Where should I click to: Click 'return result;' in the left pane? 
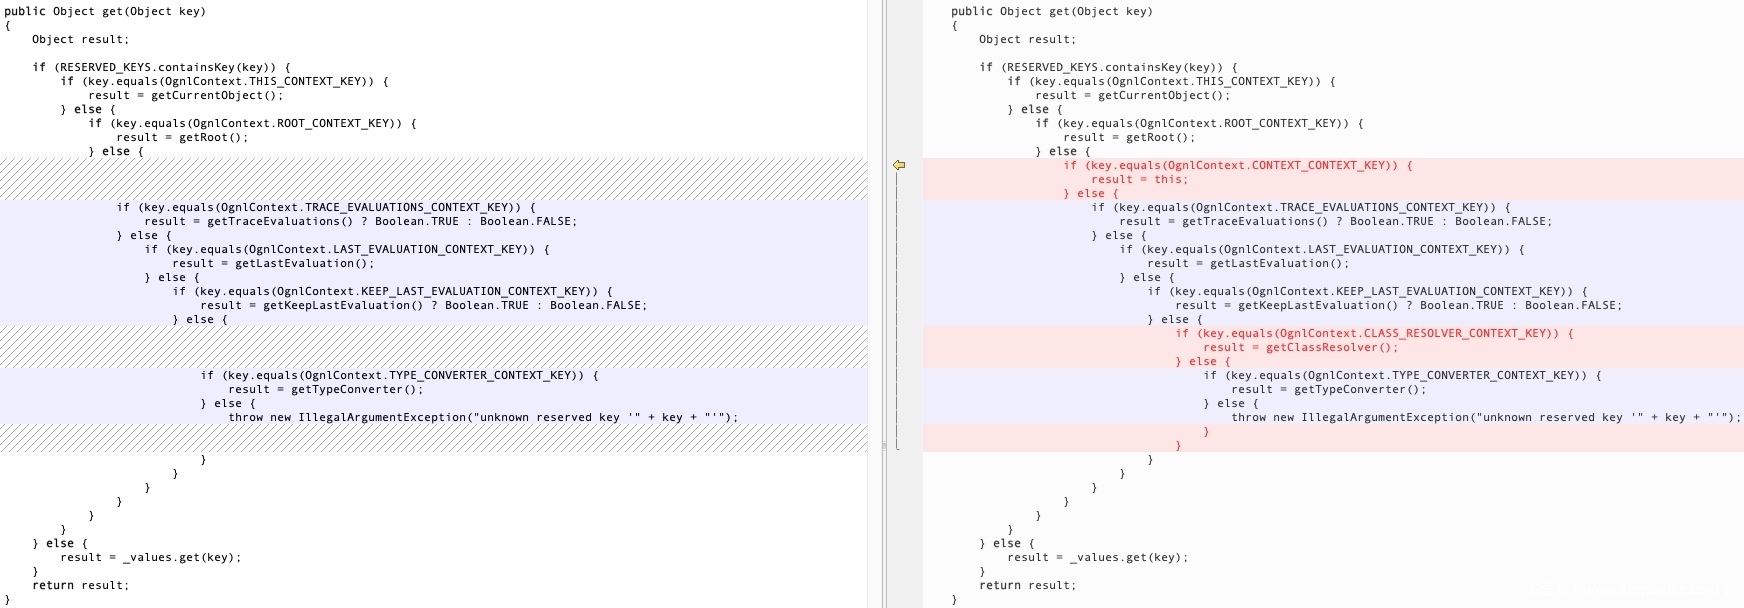click(80, 586)
